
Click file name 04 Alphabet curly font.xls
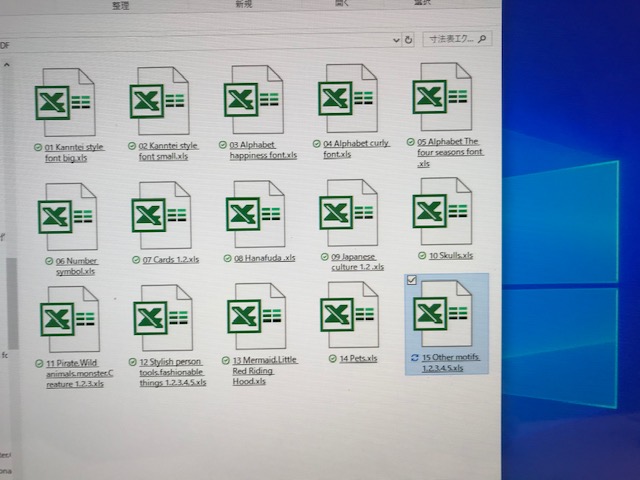pyautogui.click(x=356, y=149)
